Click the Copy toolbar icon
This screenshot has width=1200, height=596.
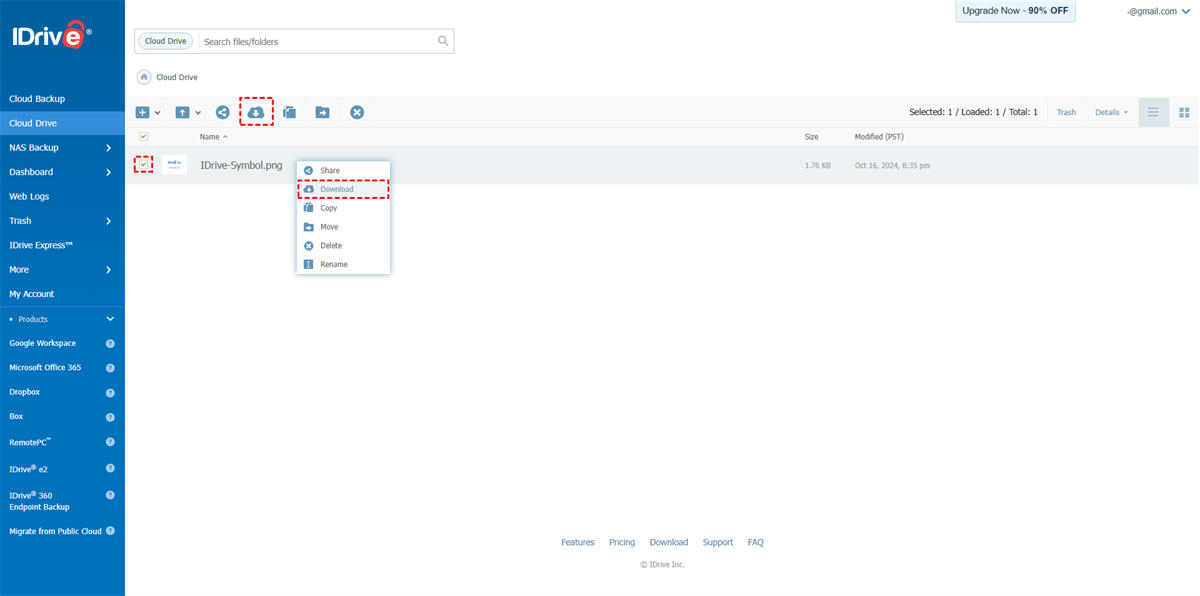(289, 113)
